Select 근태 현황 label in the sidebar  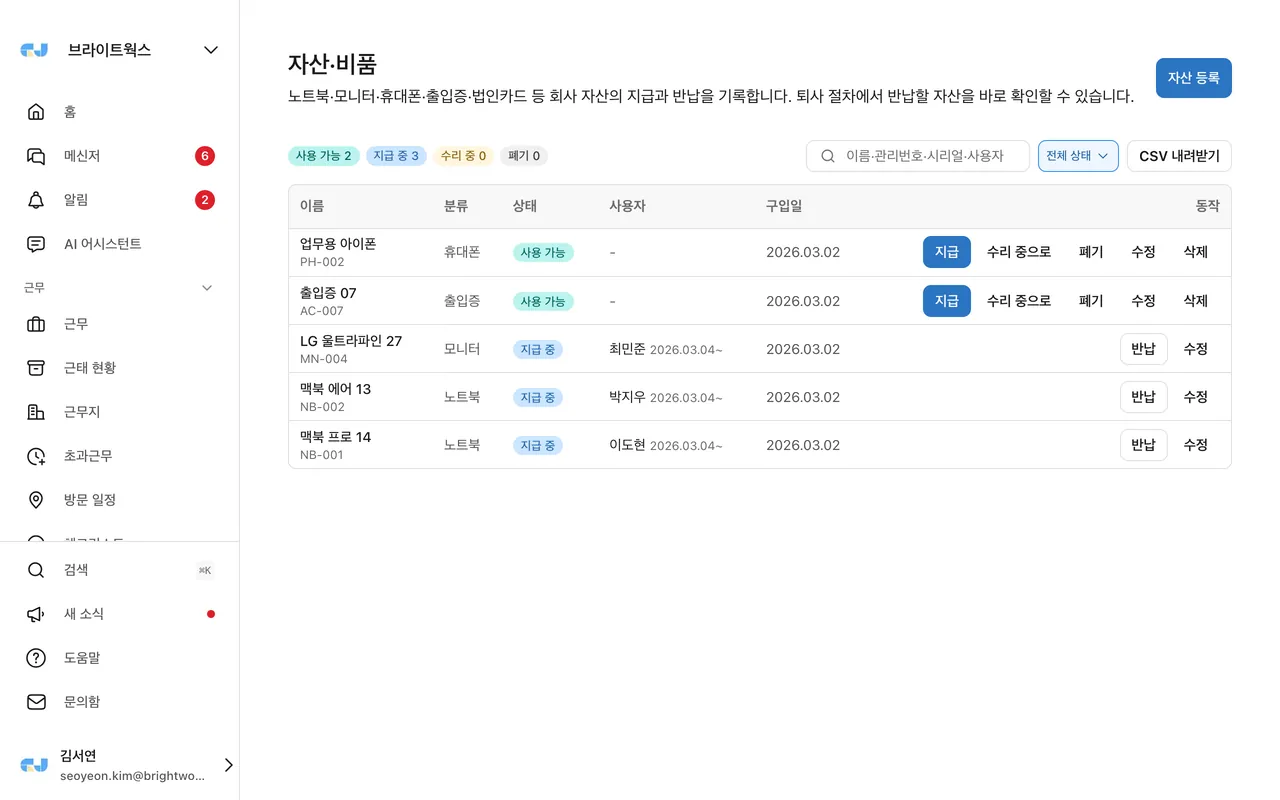click(x=90, y=368)
